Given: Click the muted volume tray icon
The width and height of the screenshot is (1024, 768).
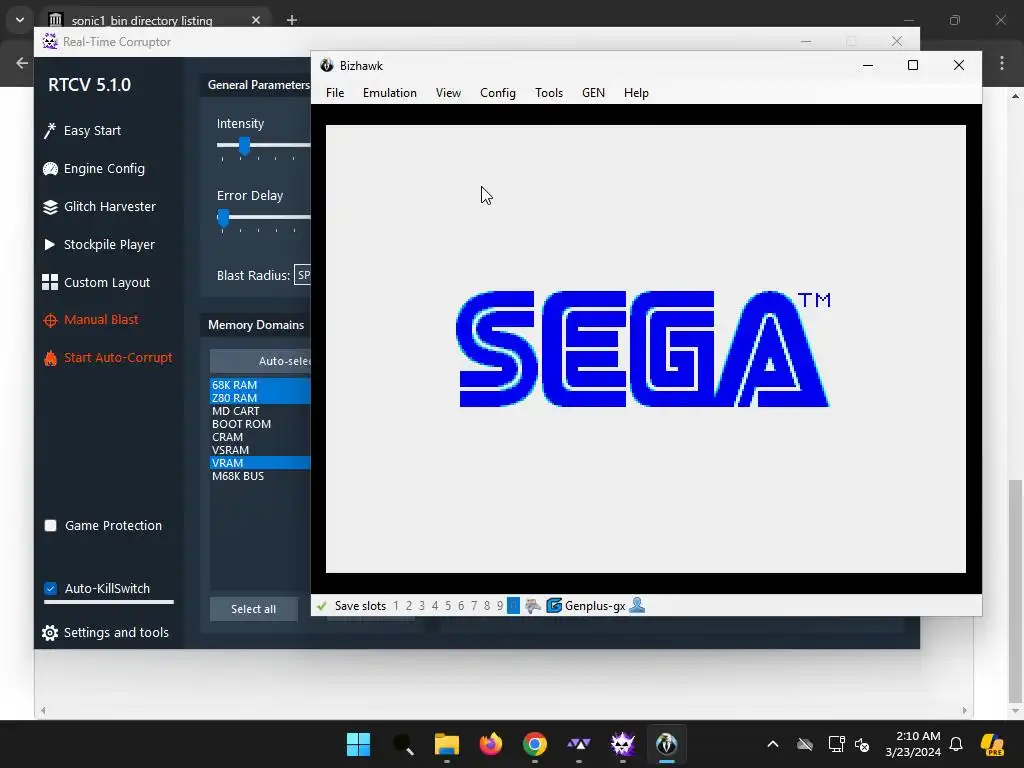Looking at the screenshot, I should 862,744.
